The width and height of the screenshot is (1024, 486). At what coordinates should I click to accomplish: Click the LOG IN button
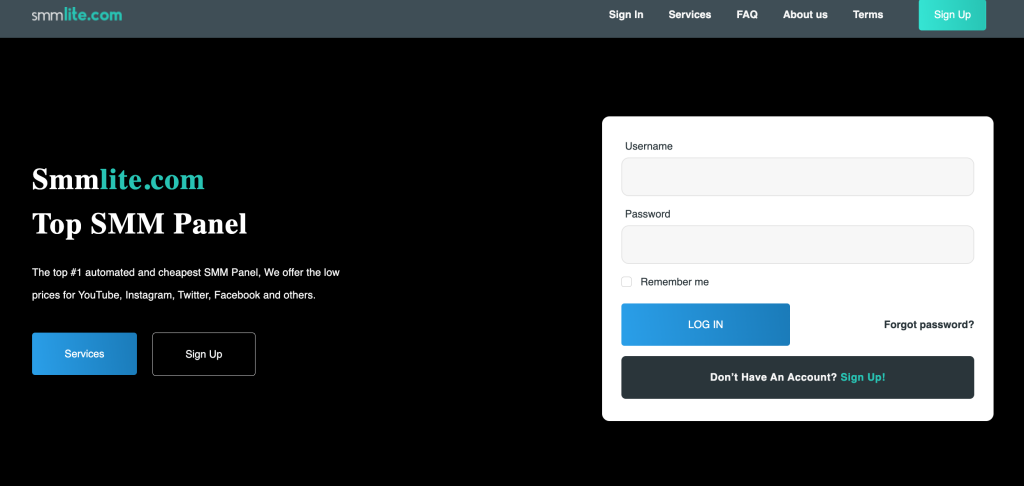pos(705,324)
